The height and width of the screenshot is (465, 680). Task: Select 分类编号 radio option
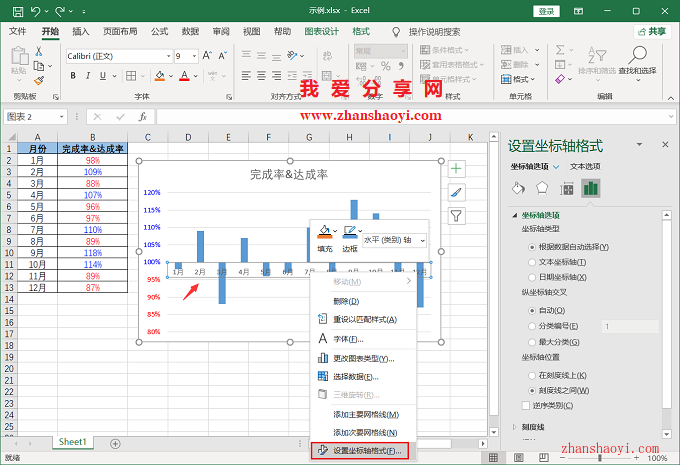[x=532, y=326]
